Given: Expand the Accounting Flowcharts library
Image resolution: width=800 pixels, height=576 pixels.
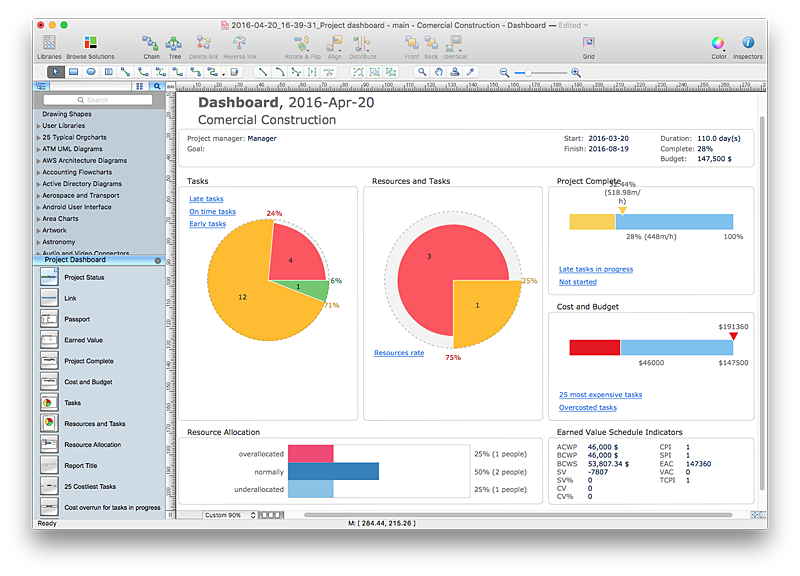Looking at the screenshot, I should 81,172.
